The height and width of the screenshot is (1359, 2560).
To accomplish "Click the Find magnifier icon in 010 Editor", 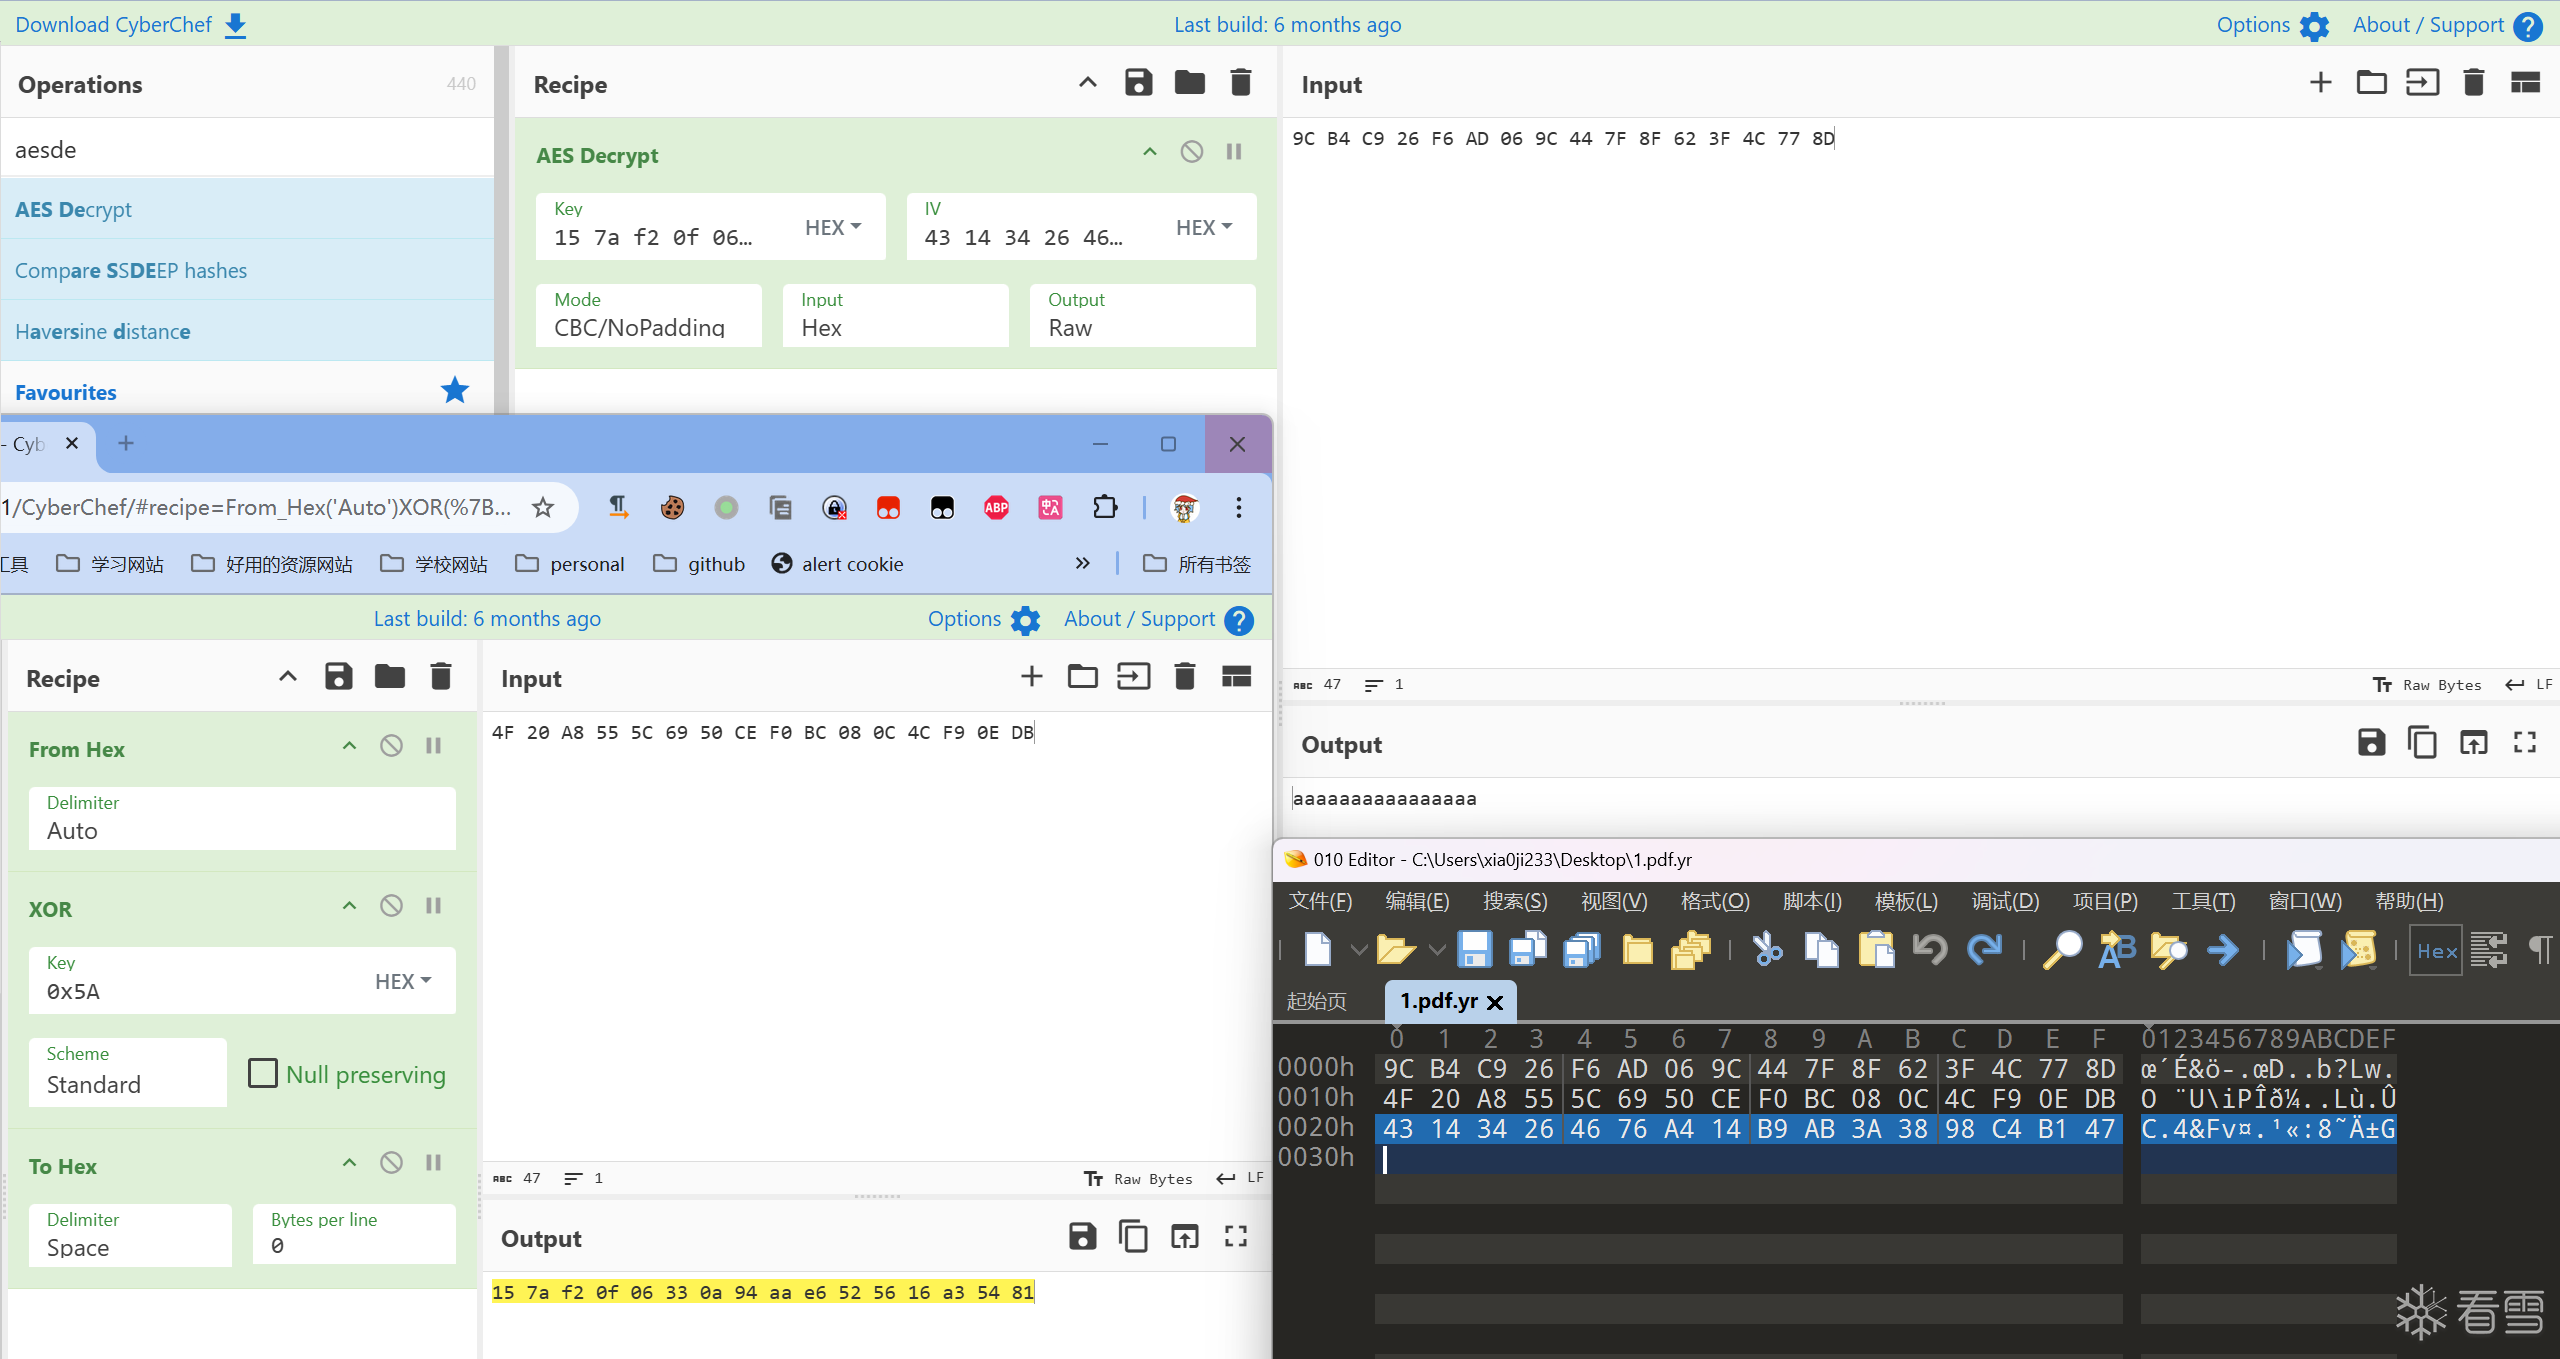I will (x=2062, y=949).
